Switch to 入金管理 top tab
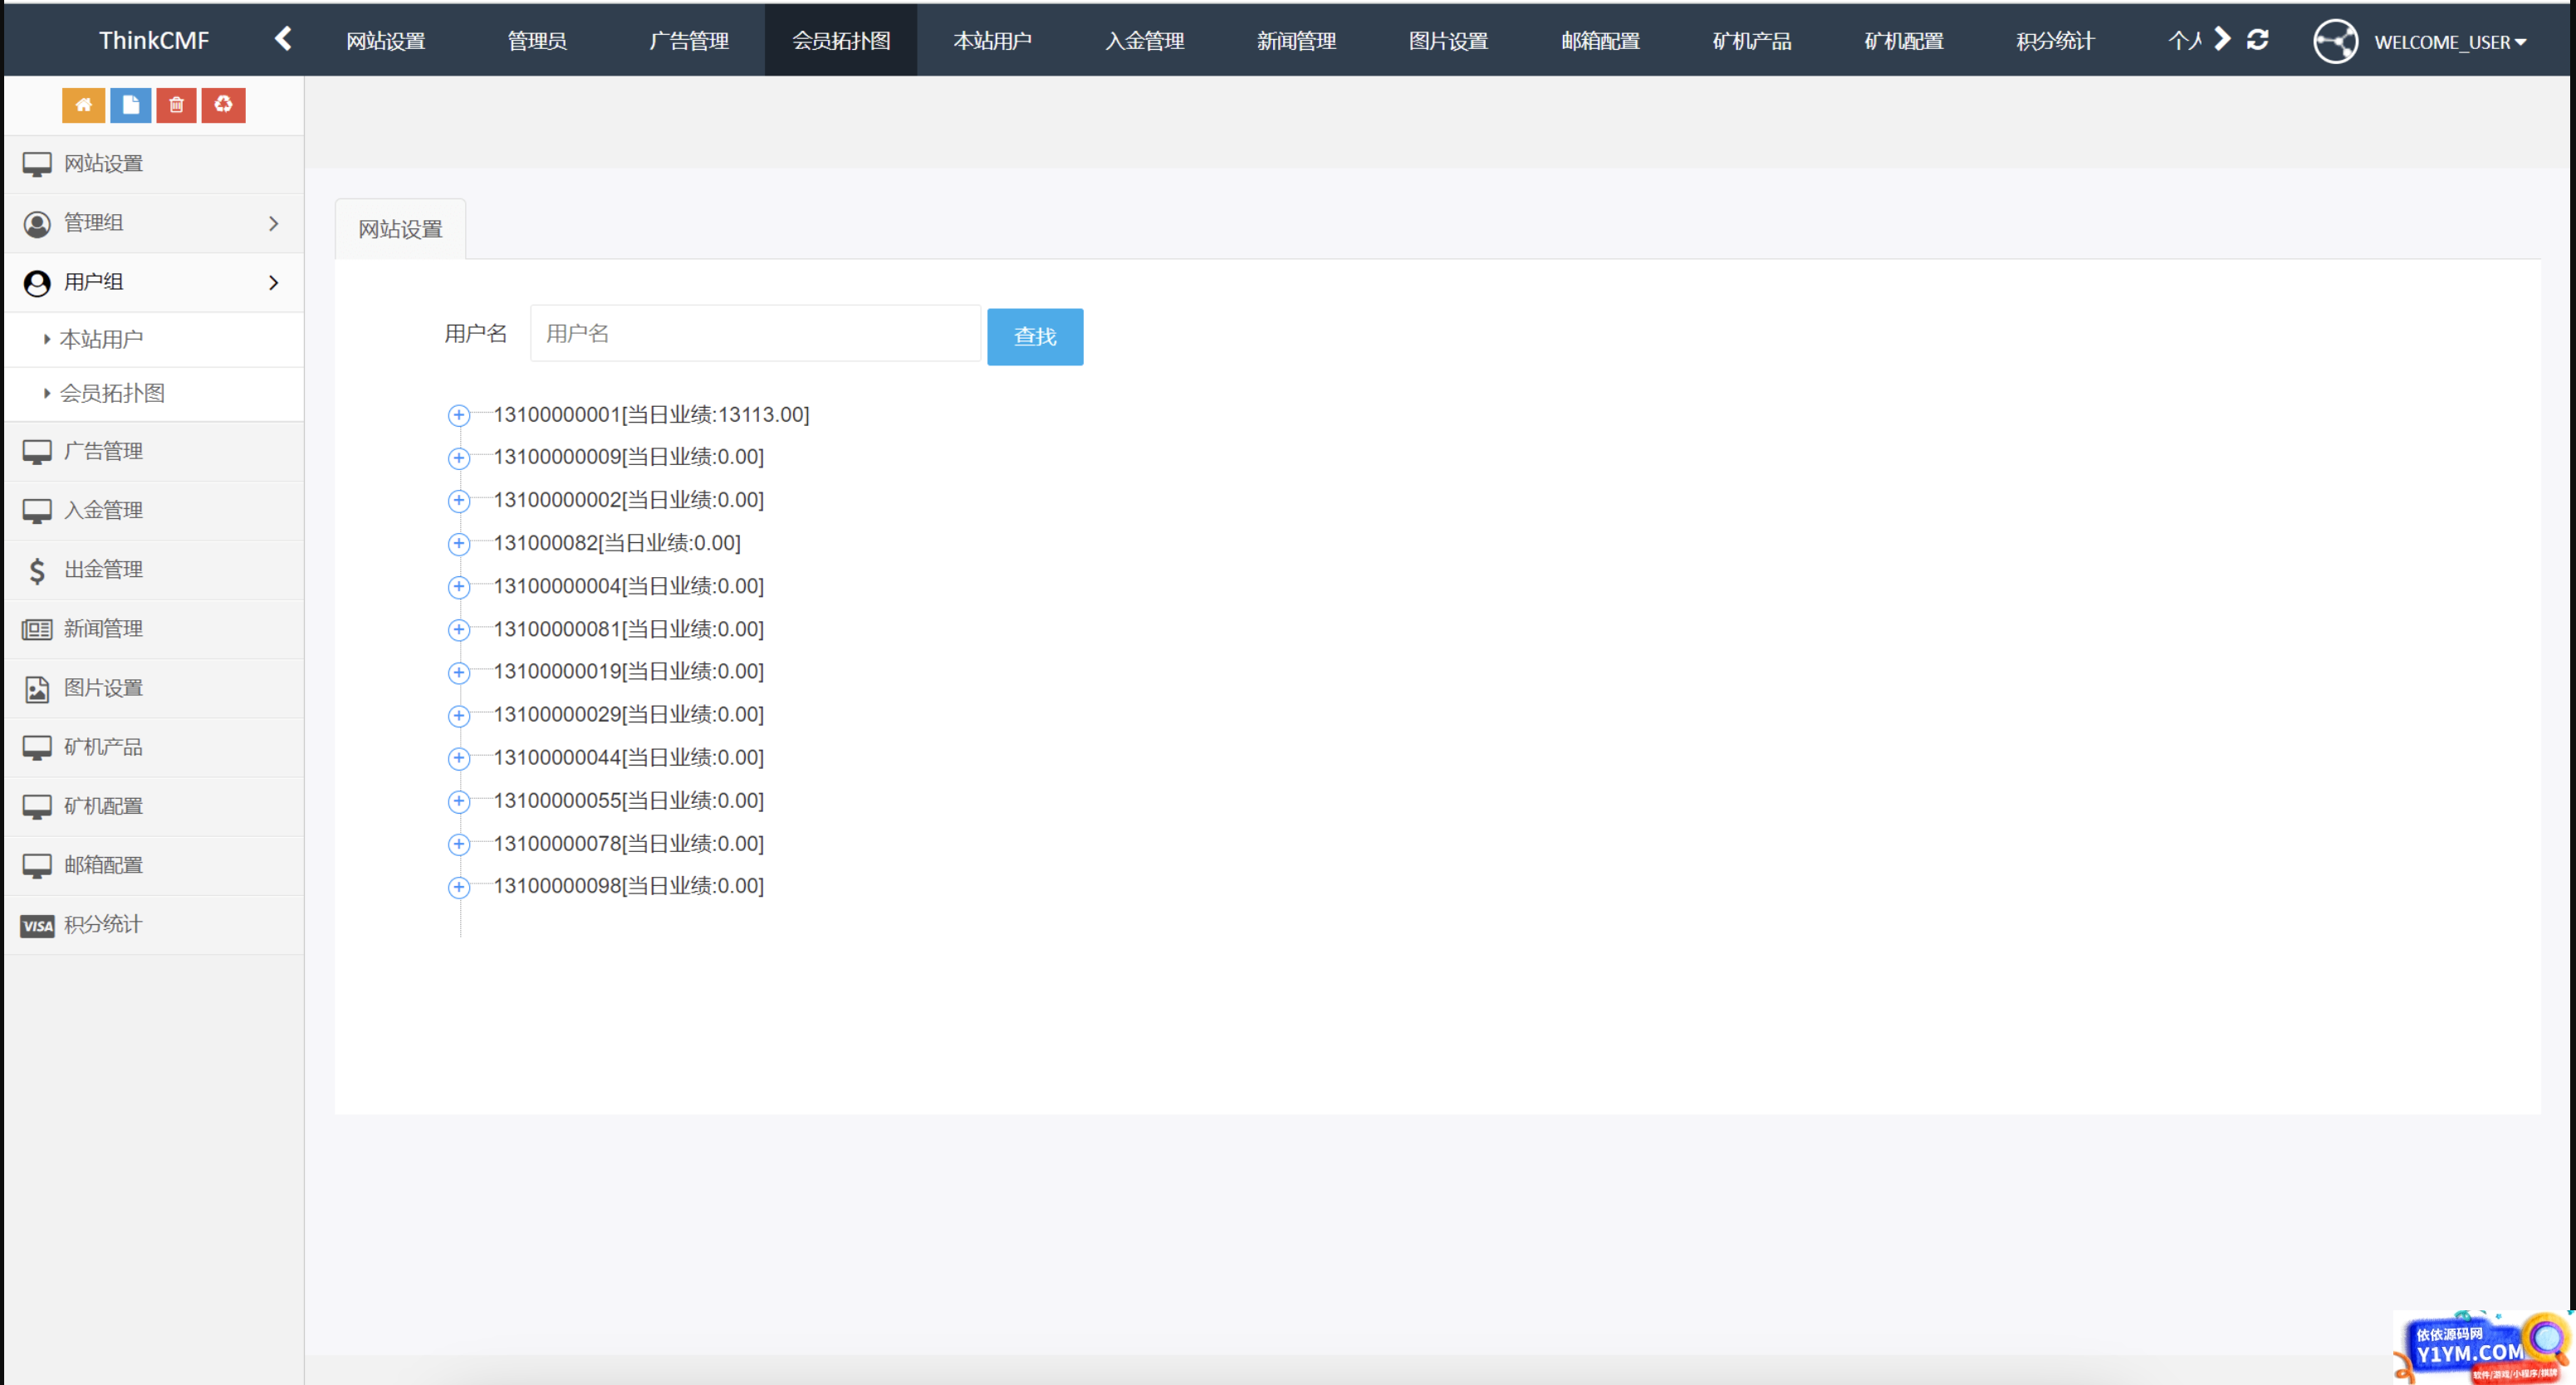The image size is (2576, 1385). [x=1145, y=41]
